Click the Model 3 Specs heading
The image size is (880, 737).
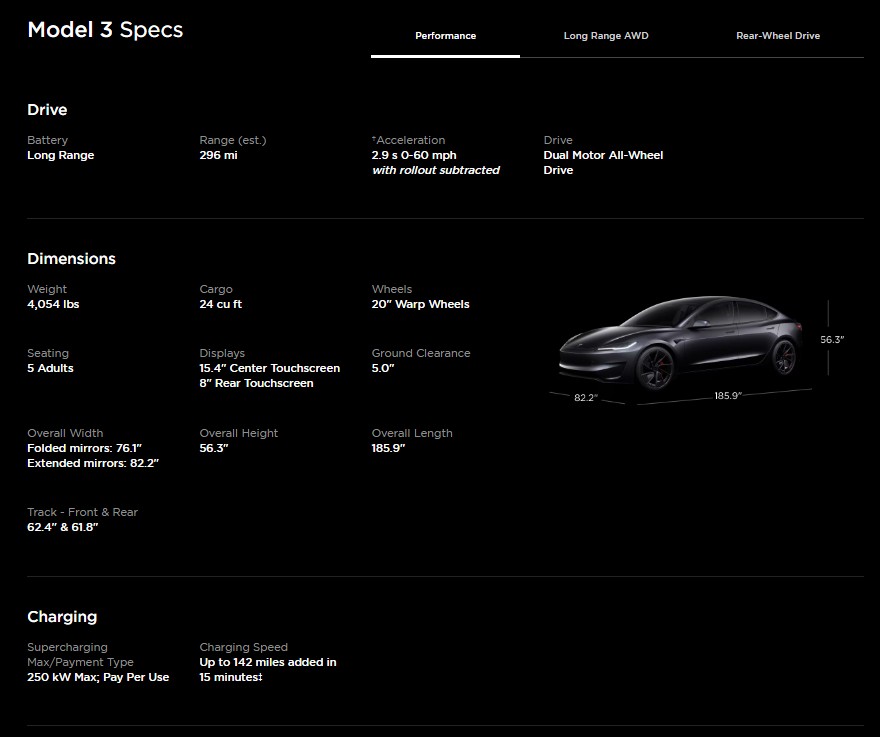click(x=105, y=30)
